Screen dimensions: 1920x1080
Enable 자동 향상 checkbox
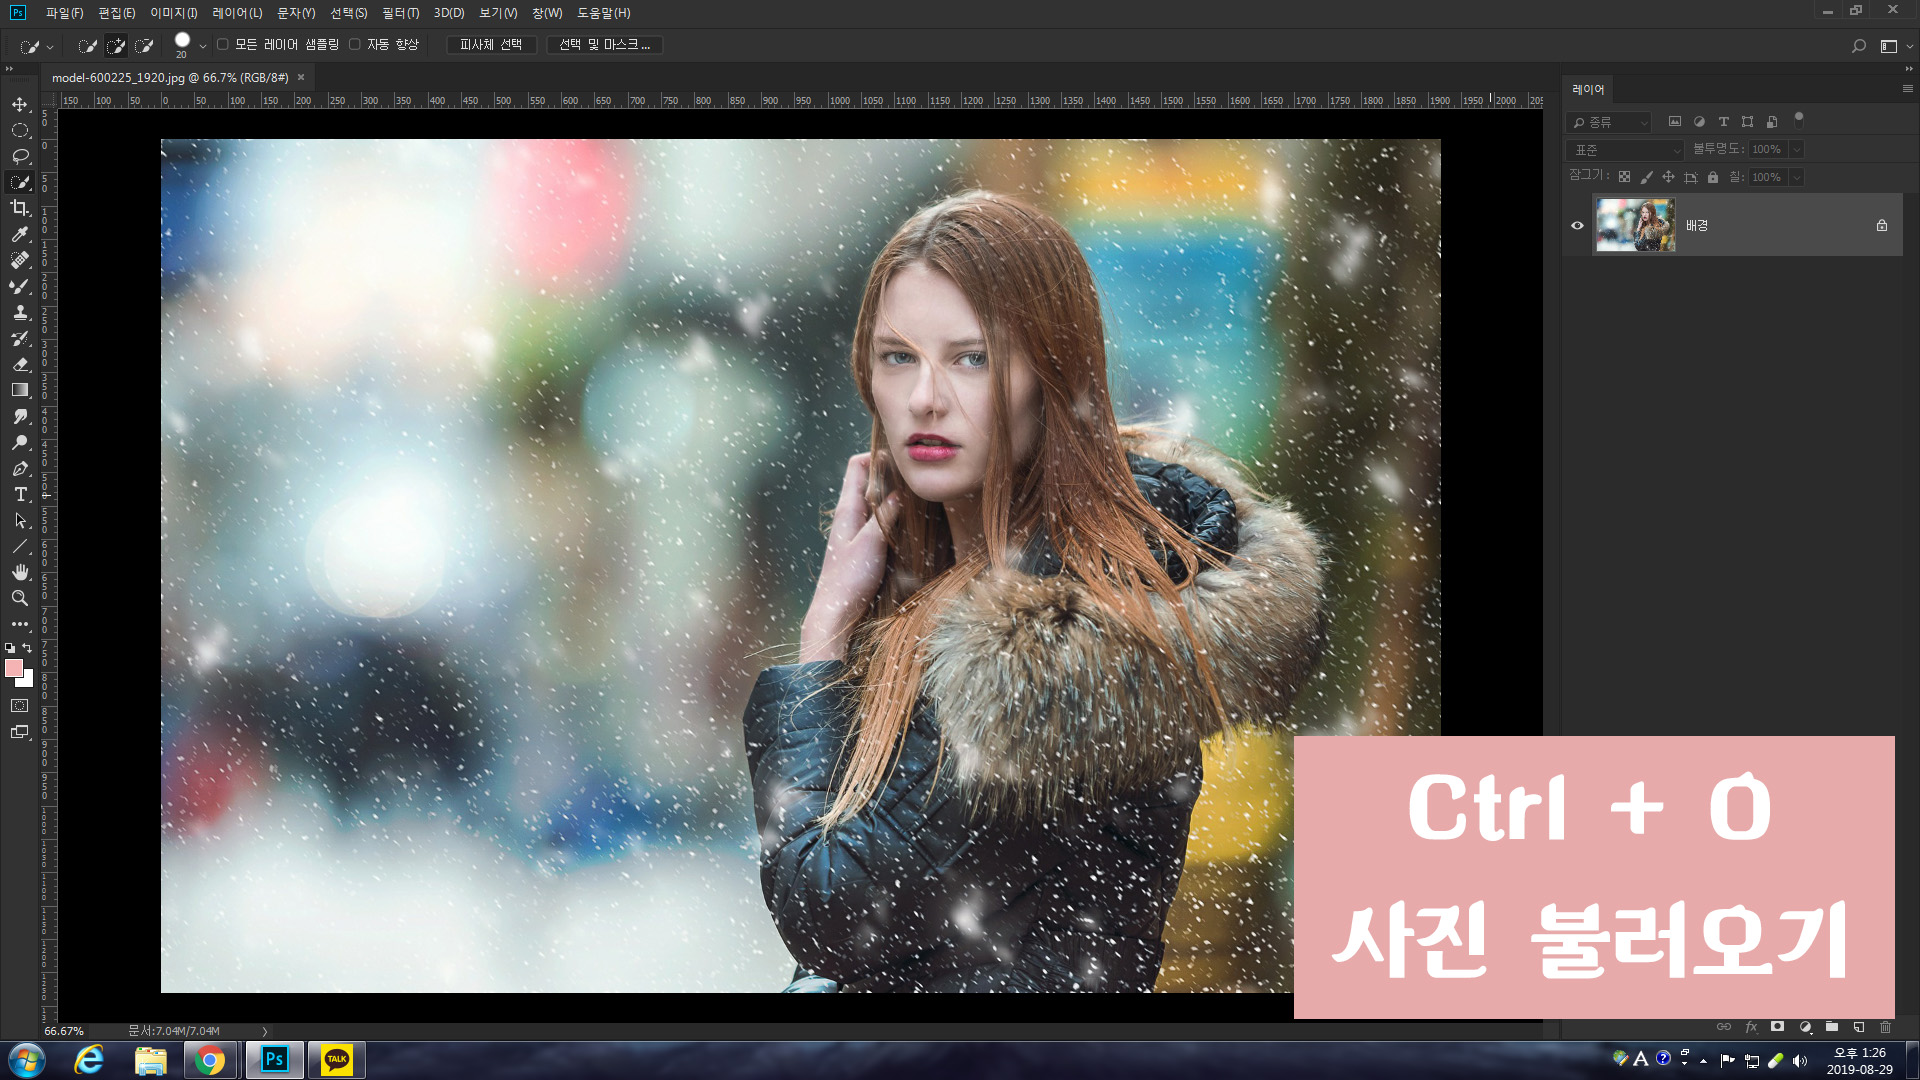point(355,45)
